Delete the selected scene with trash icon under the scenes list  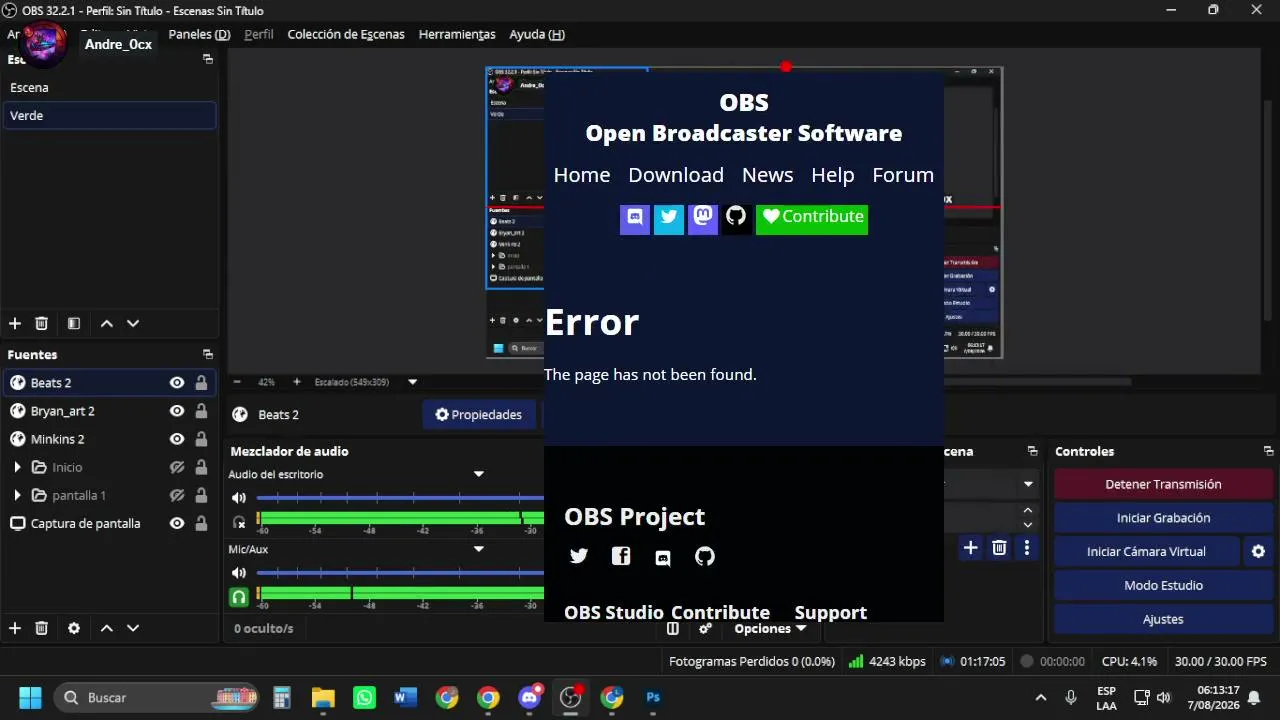pyautogui.click(x=41, y=323)
